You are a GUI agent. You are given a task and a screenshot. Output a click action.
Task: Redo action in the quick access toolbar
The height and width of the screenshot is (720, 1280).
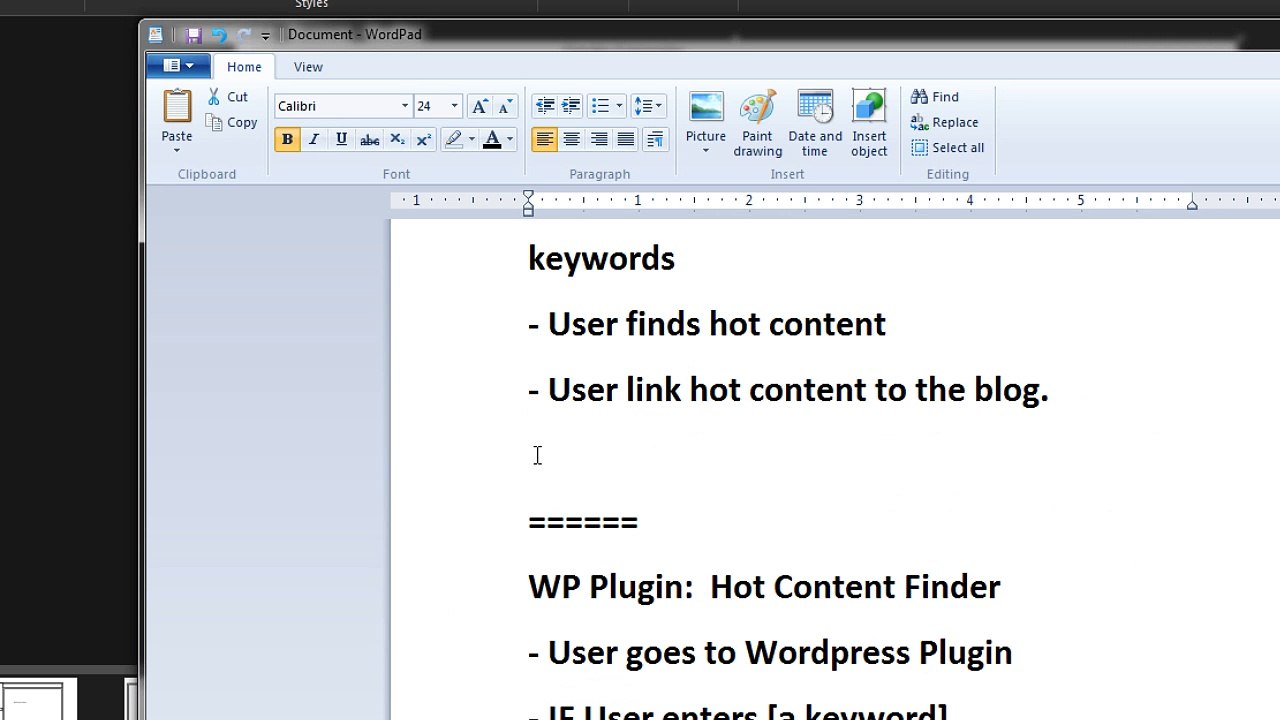click(244, 35)
